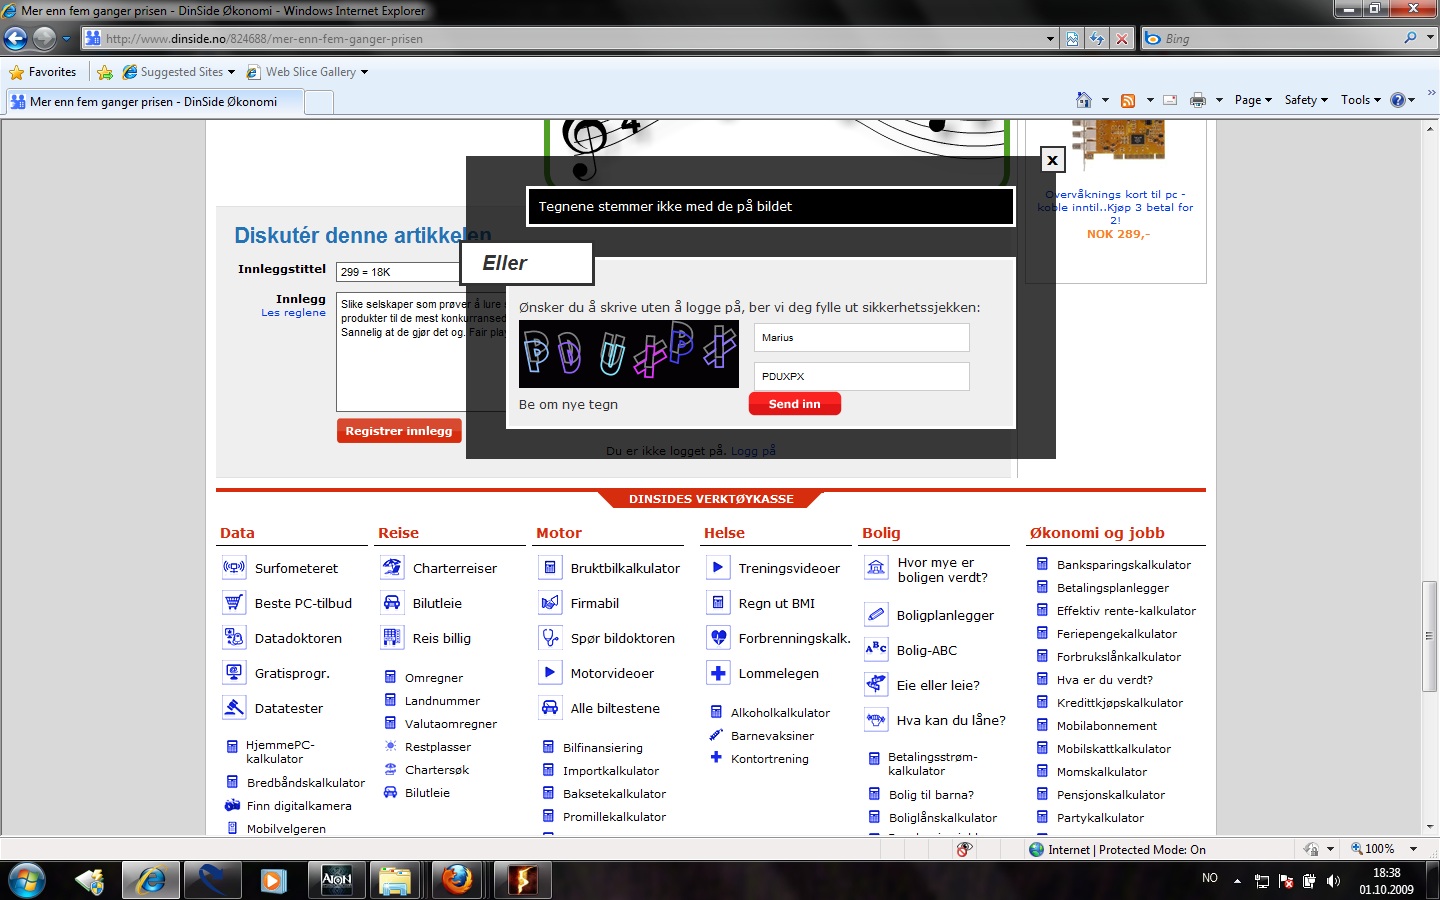Click the Betalingsplanlegger link

[1113, 588]
